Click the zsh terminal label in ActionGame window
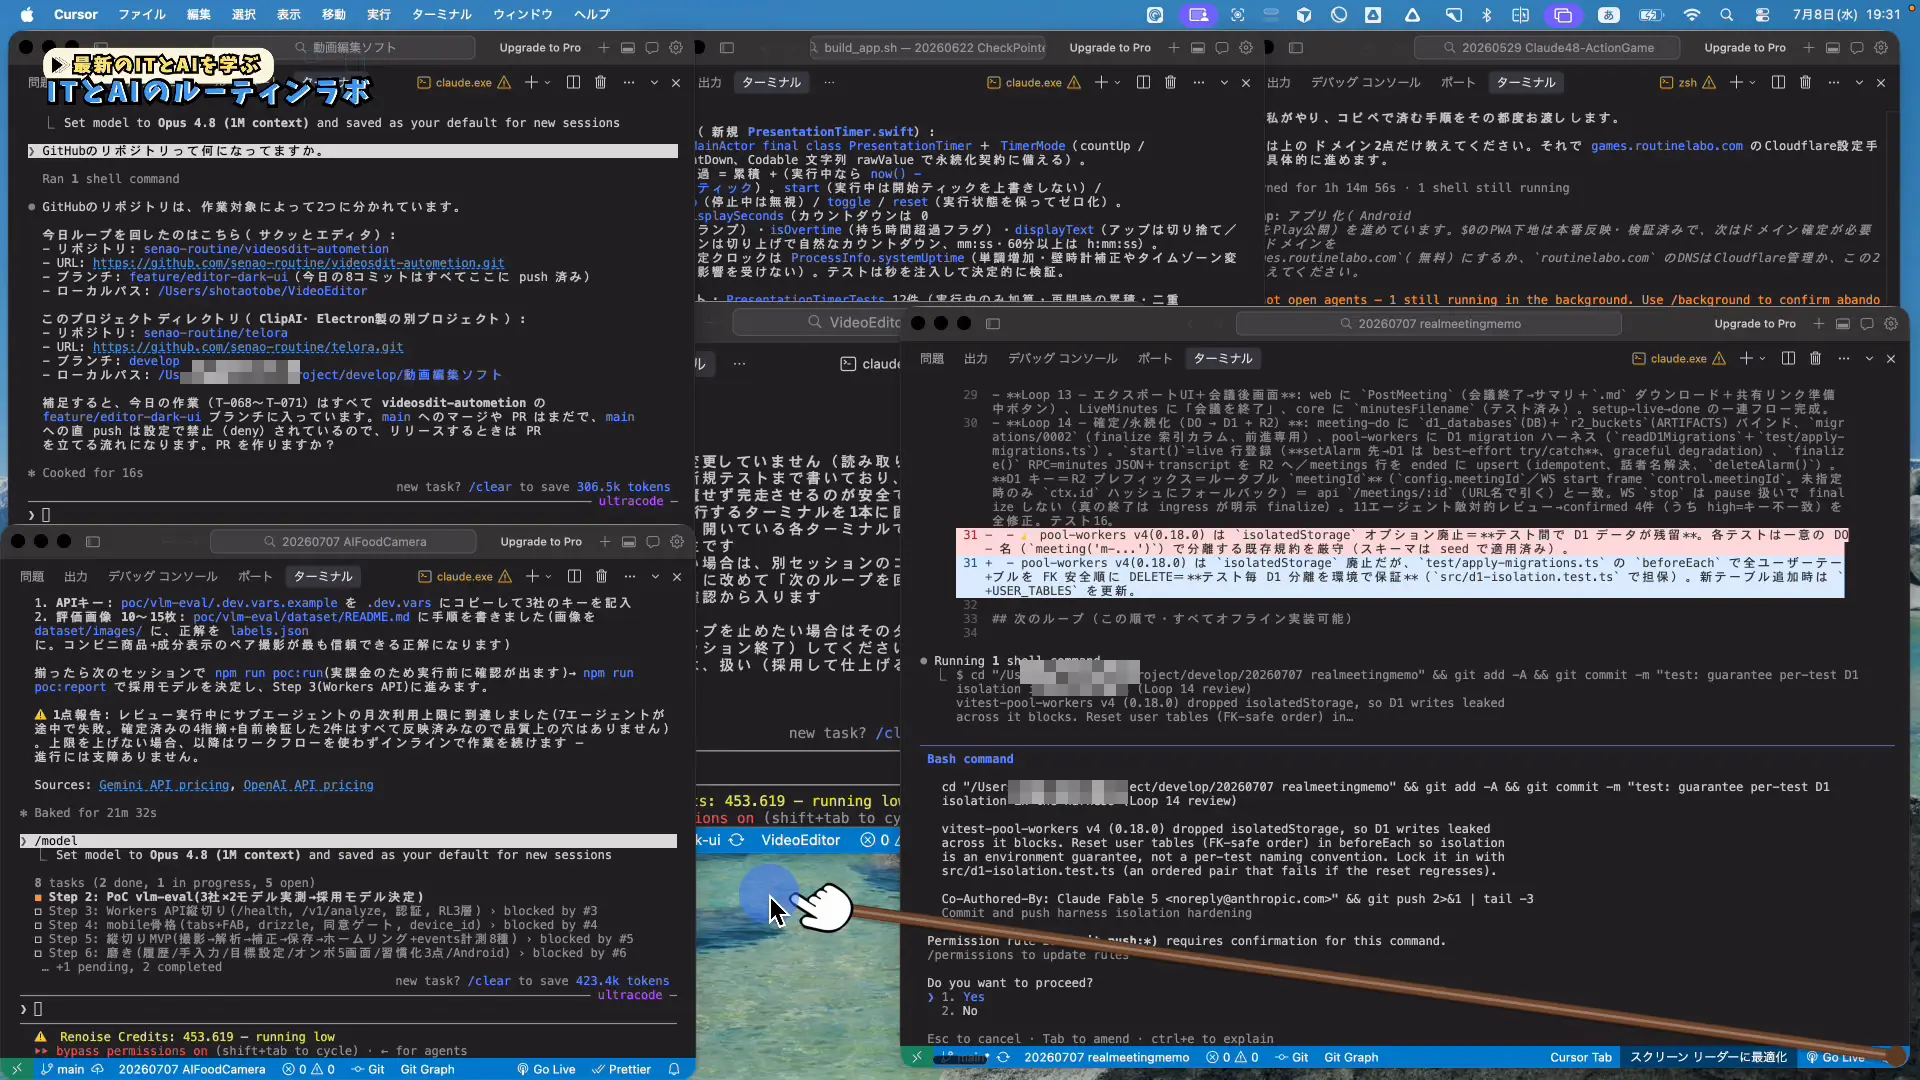 coord(1687,82)
